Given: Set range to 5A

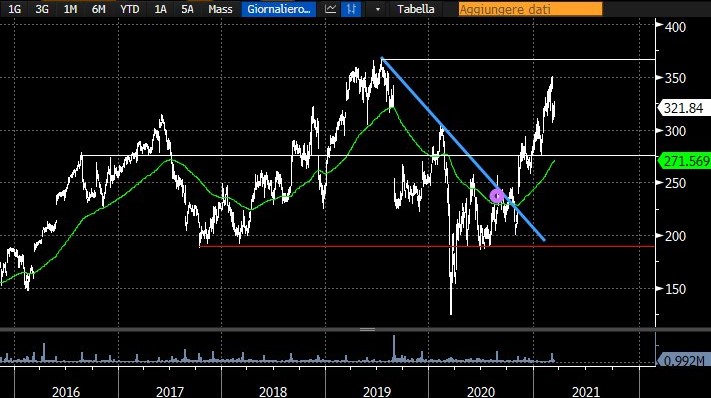Looking at the screenshot, I should [187, 9].
